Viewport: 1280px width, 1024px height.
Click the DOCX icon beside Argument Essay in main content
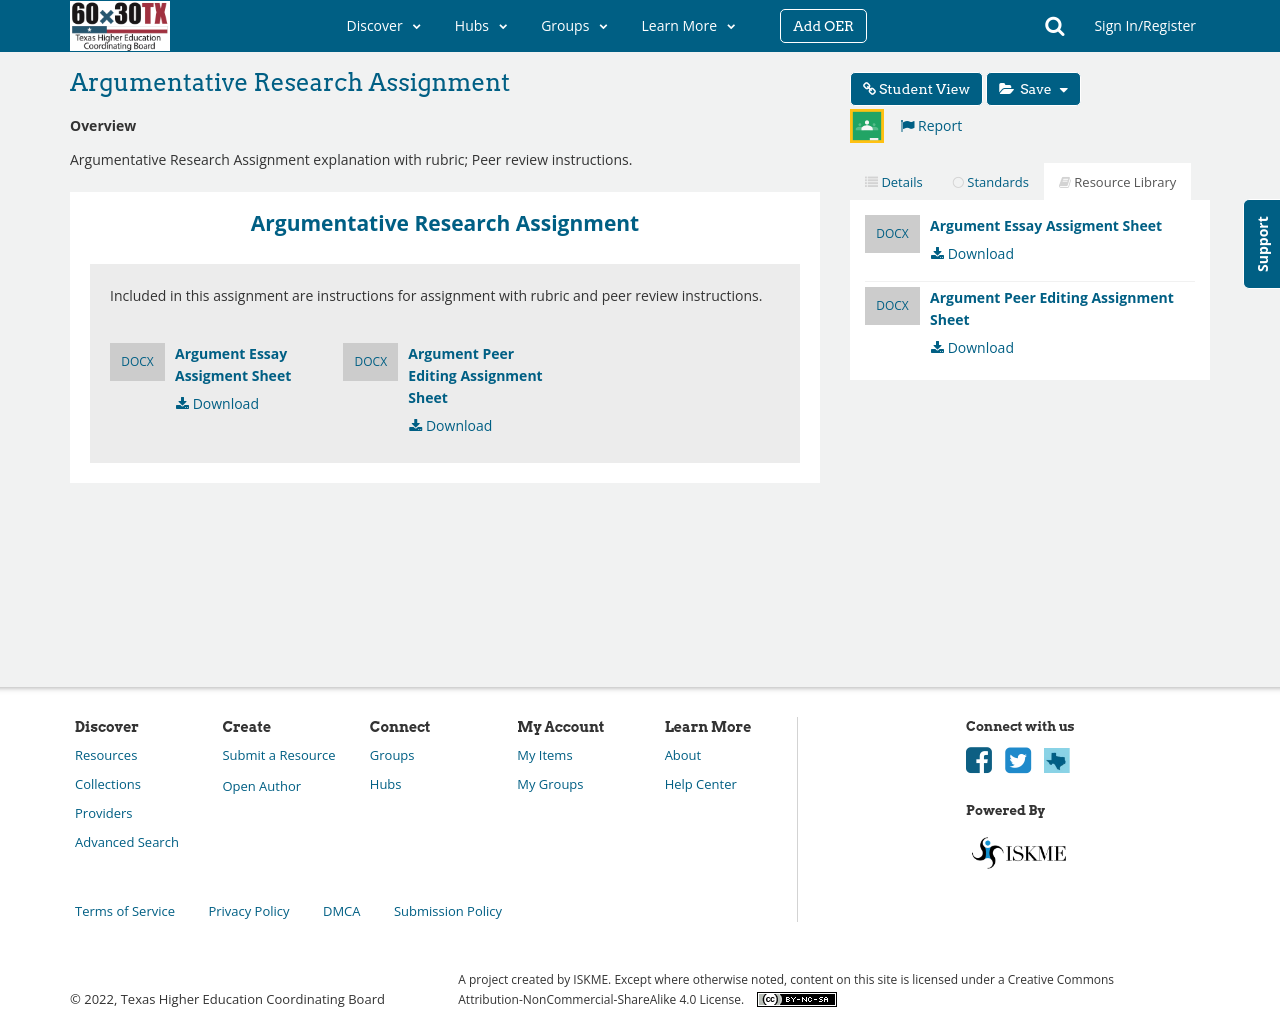137,362
